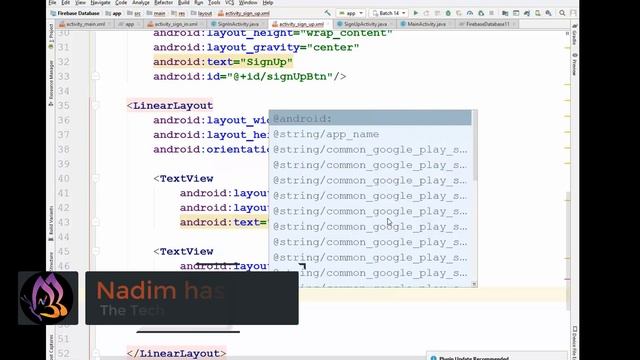The height and width of the screenshot is (360, 640).
Task: Collapse the LinearLayout fold marker at line 35
Action: coord(96,106)
